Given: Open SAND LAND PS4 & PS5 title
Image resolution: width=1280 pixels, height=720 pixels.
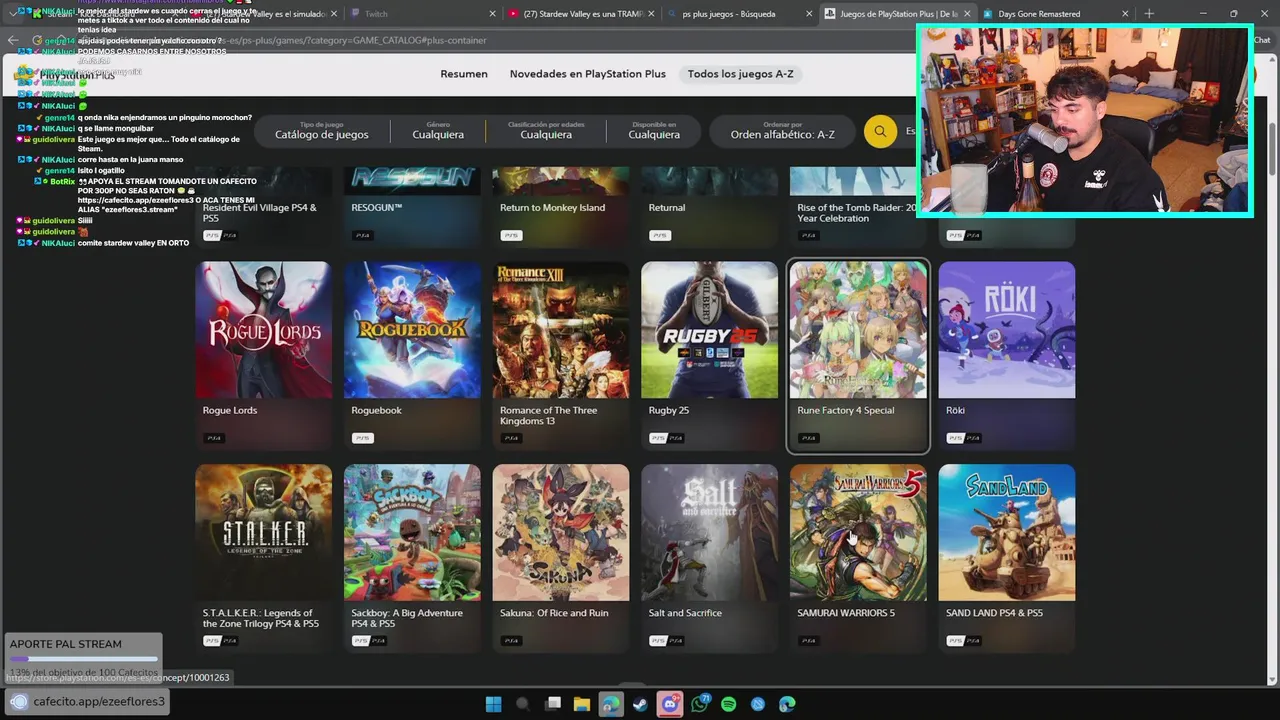Looking at the screenshot, I should pos(994,613).
